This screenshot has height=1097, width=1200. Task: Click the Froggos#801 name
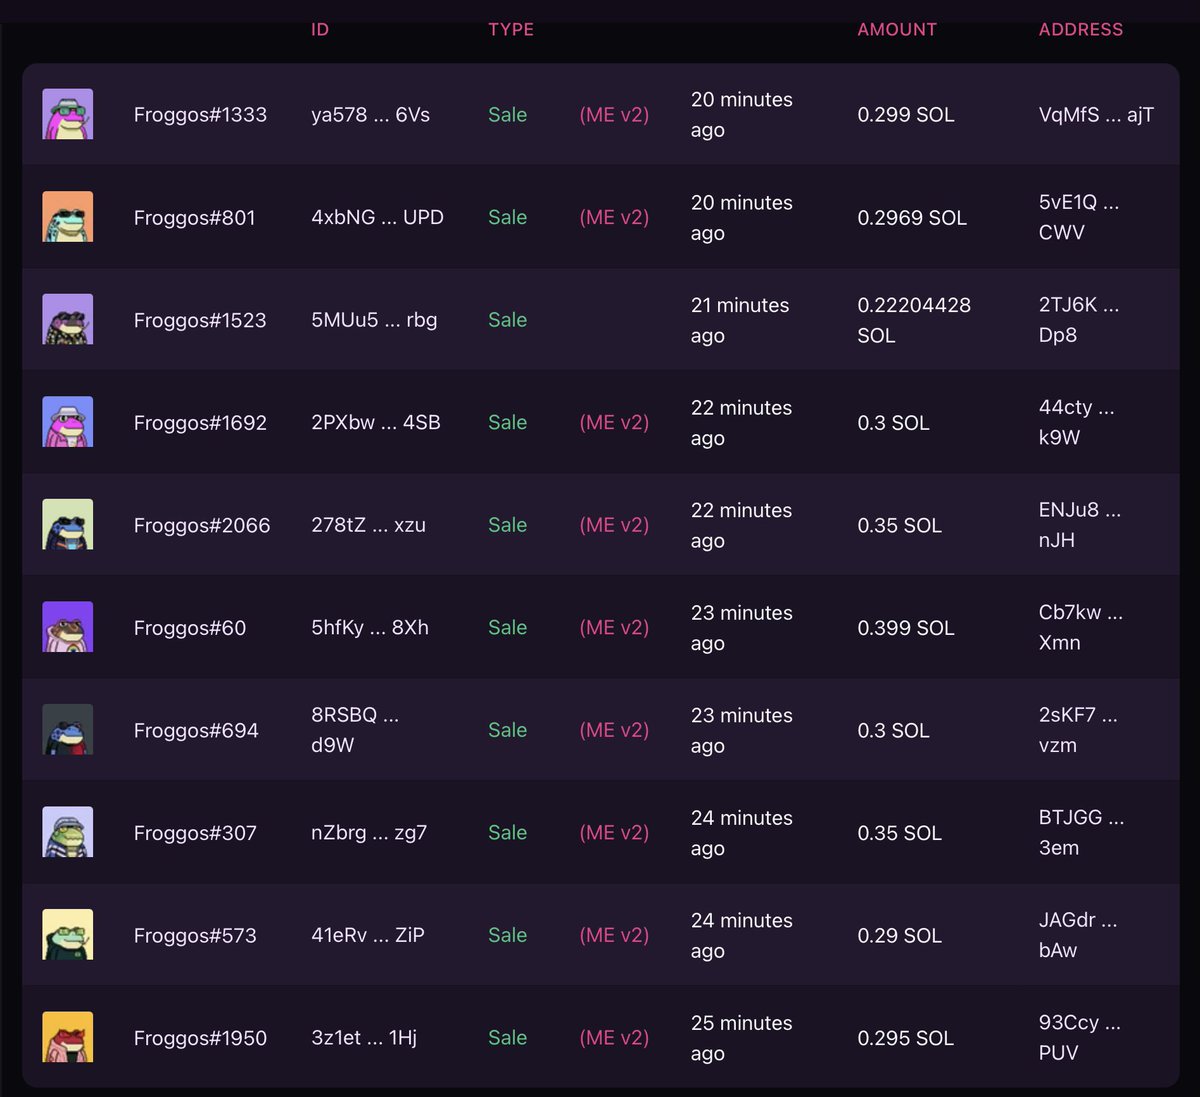pos(194,218)
